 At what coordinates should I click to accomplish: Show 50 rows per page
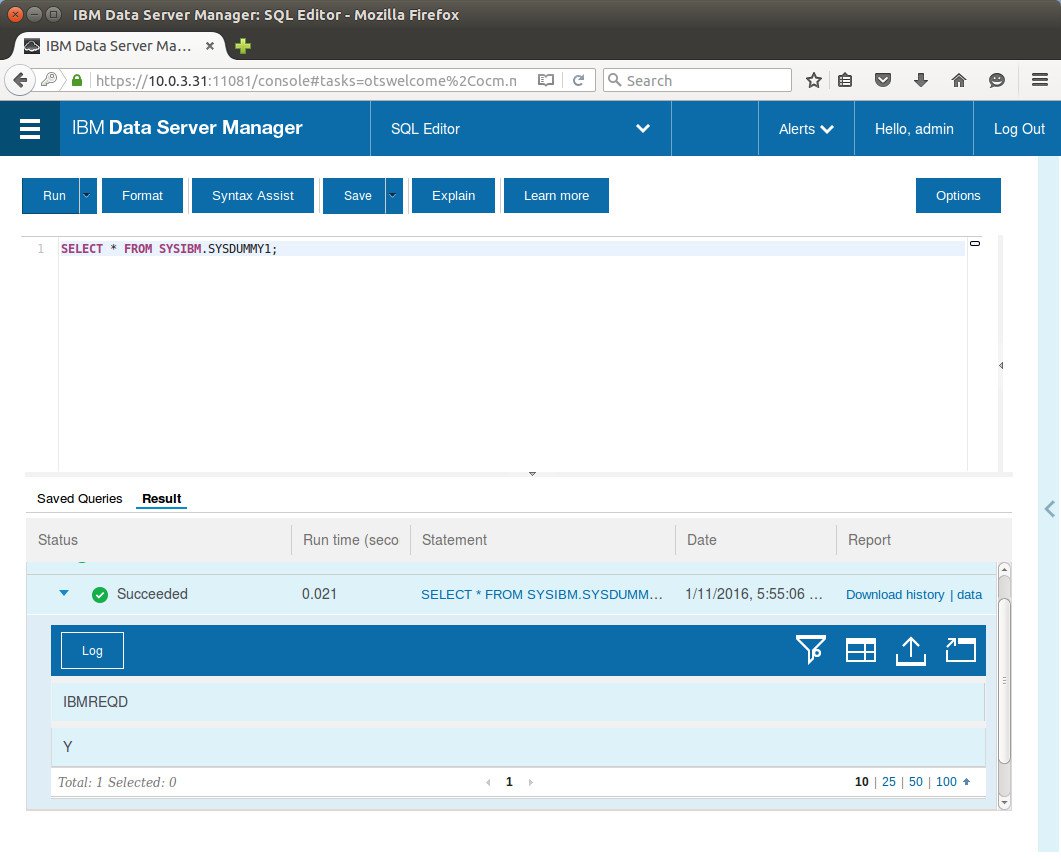click(916, 782)
